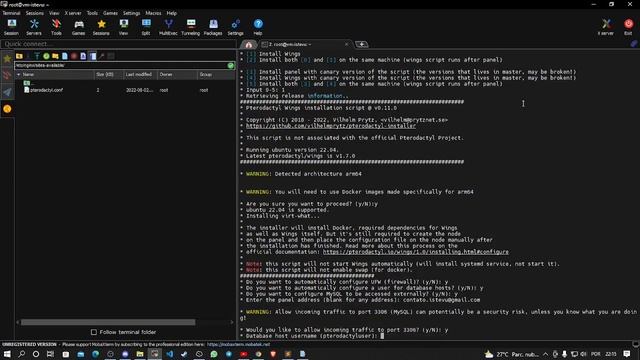
Task: Show hidden system tray icons
Action: pyautogui.click(x=545, y=354)
